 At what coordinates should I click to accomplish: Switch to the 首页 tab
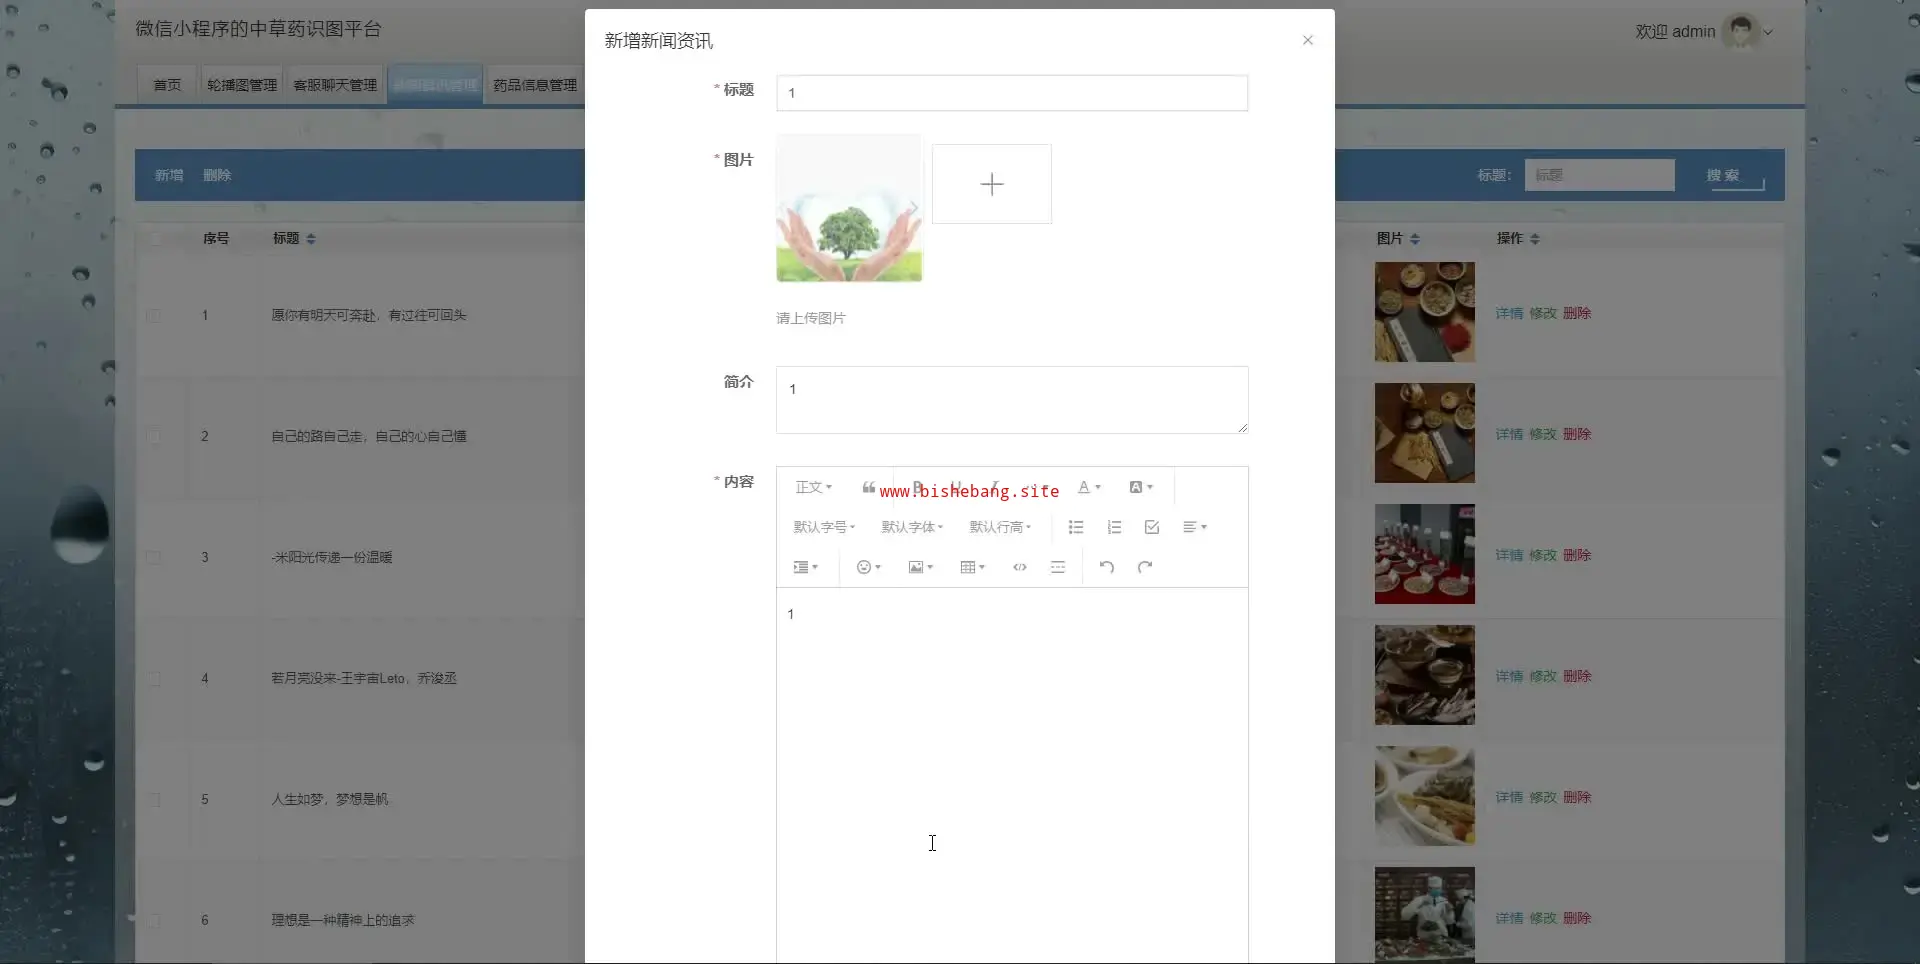tap(167, 85)
